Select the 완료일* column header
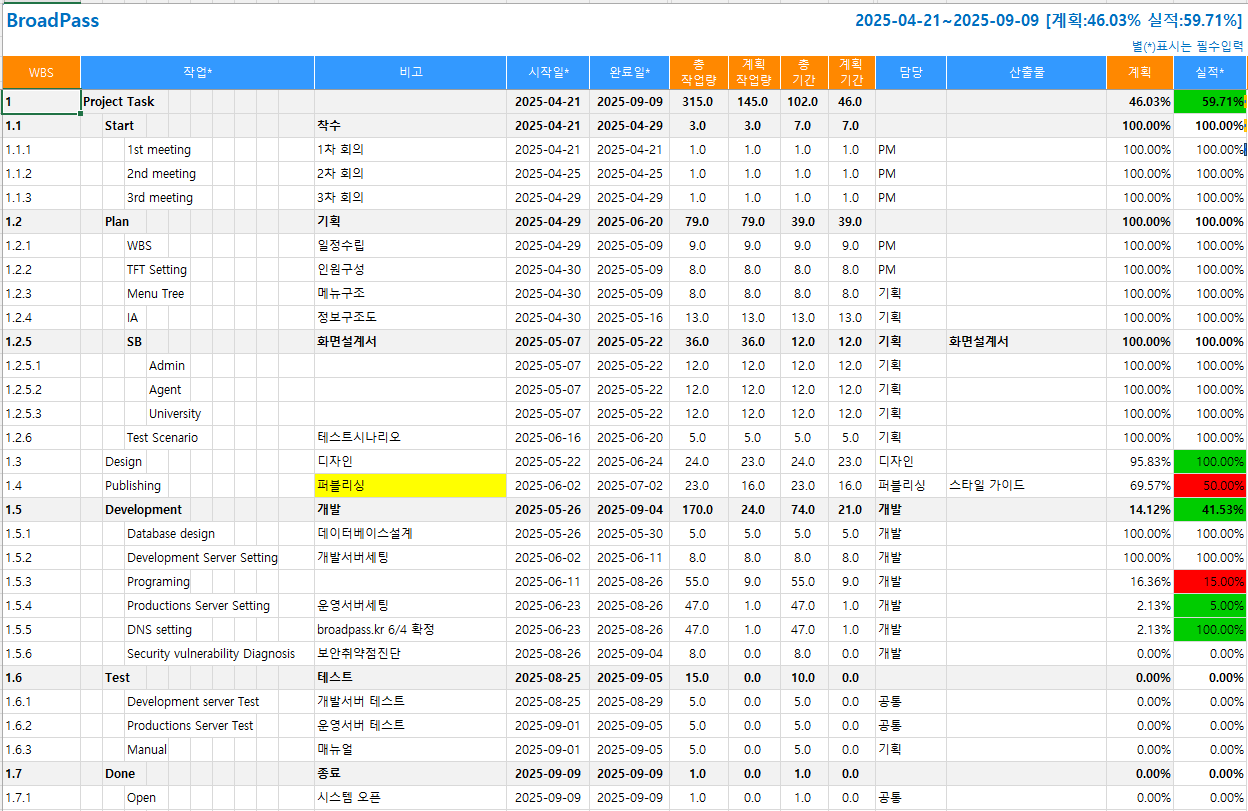The height and width of the screenshot is (811, 1248). click(629, 73)
